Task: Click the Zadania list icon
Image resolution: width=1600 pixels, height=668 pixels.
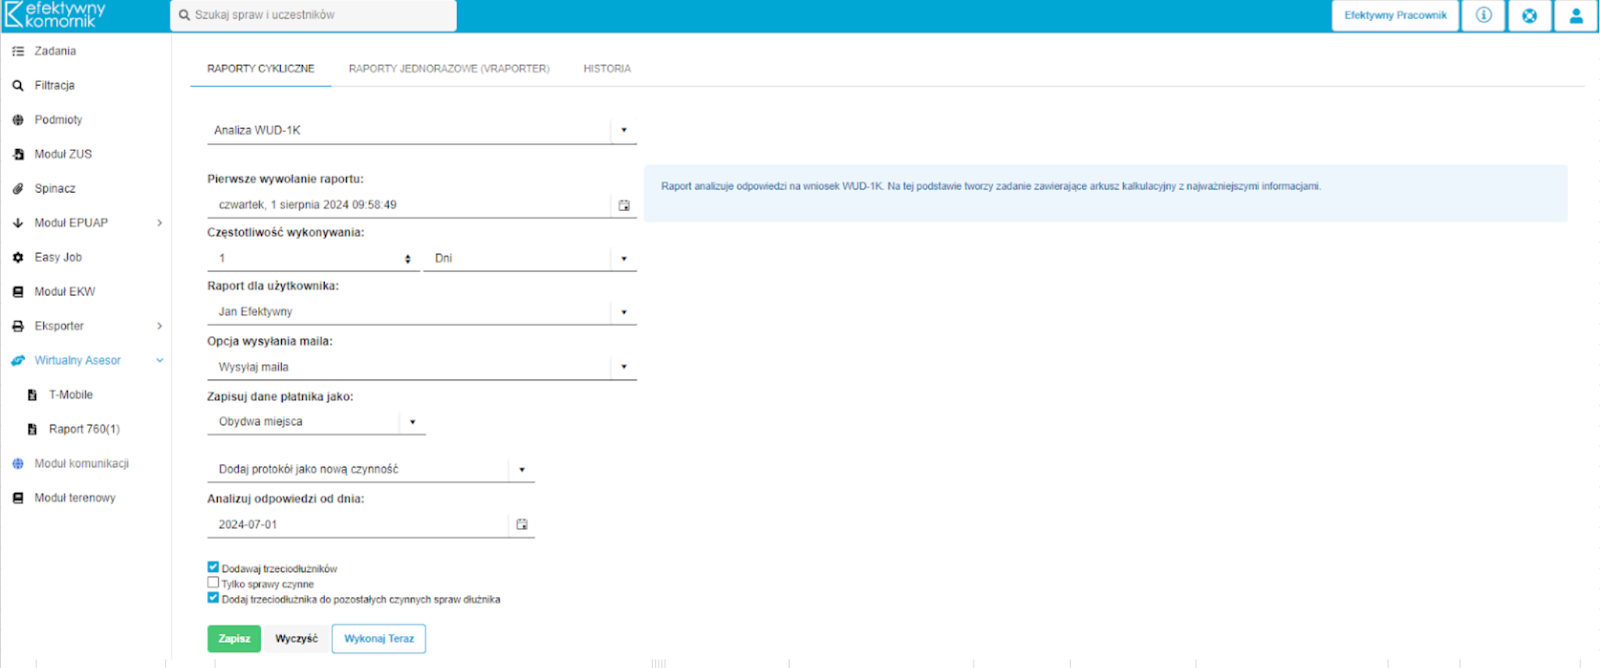Action: pos(18,51)
